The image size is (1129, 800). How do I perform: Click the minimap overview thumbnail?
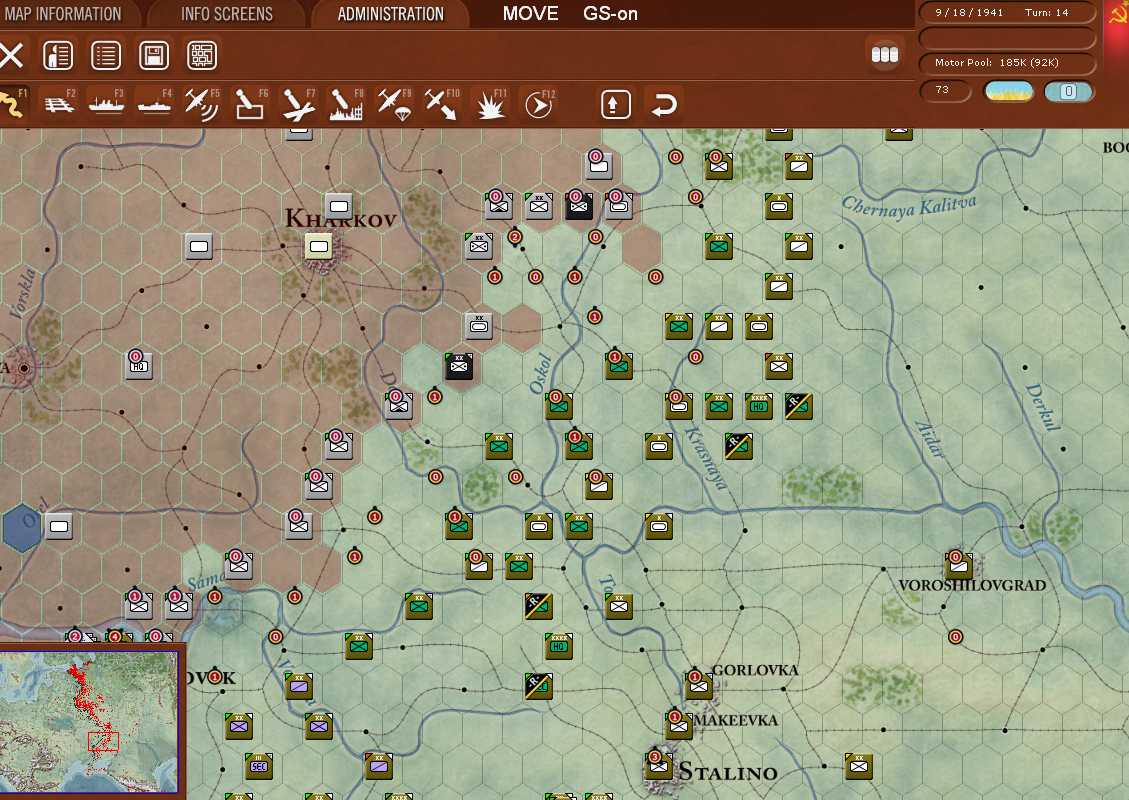pyautogui.click(x=89, y=722)
